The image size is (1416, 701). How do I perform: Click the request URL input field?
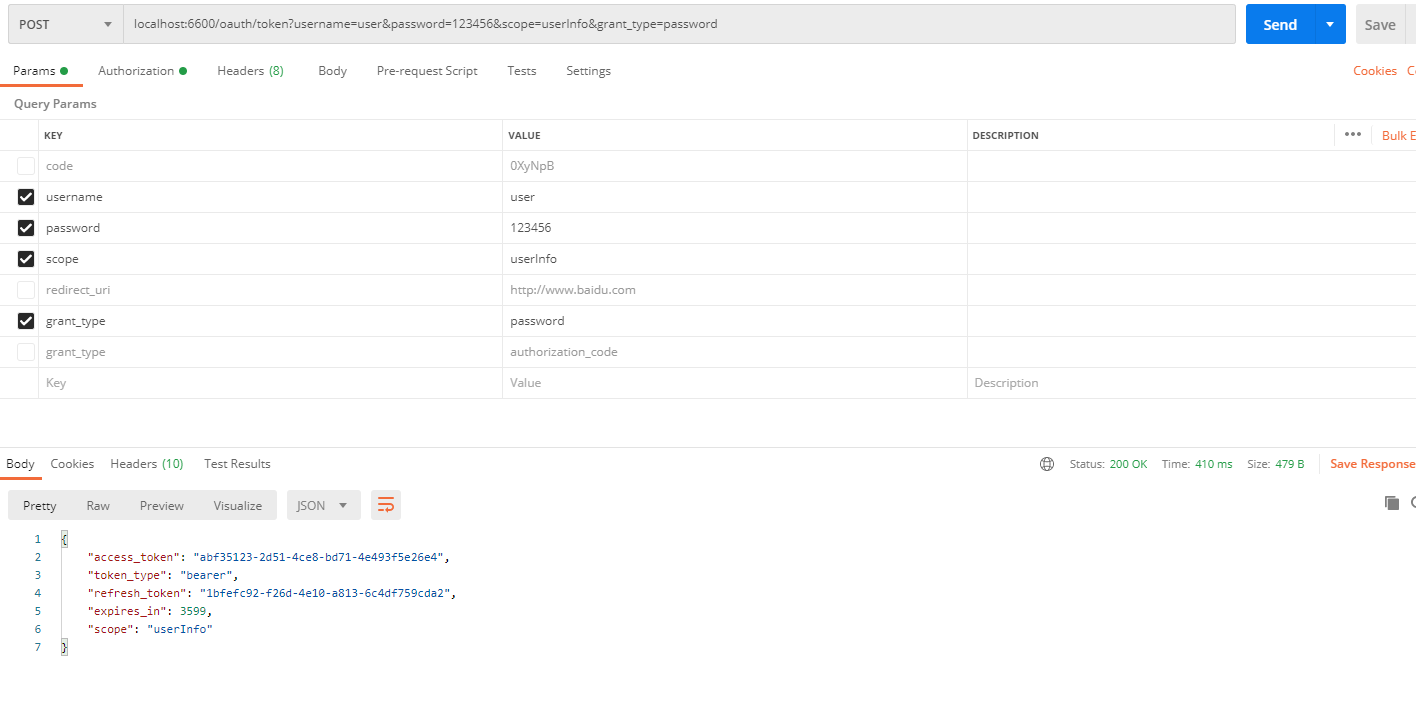679,24
